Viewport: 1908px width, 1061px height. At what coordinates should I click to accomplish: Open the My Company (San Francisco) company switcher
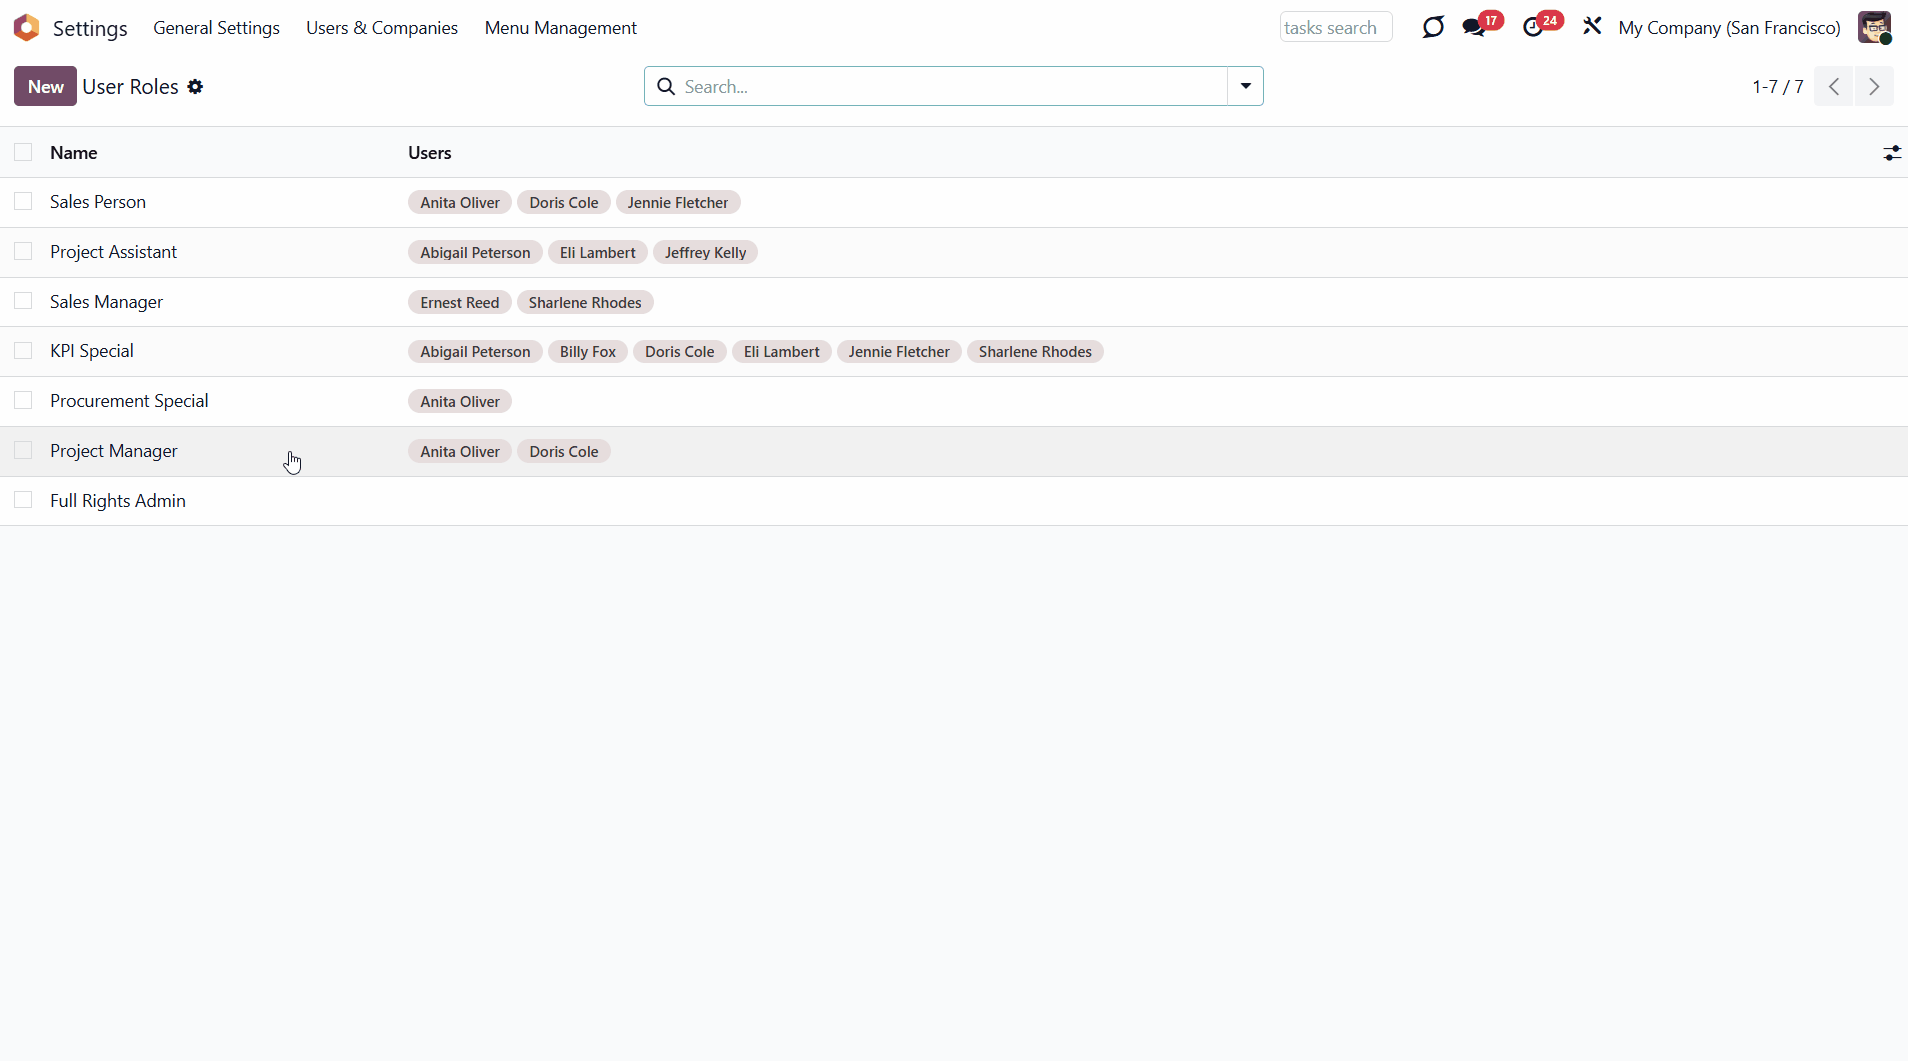tap(1729, 28)
